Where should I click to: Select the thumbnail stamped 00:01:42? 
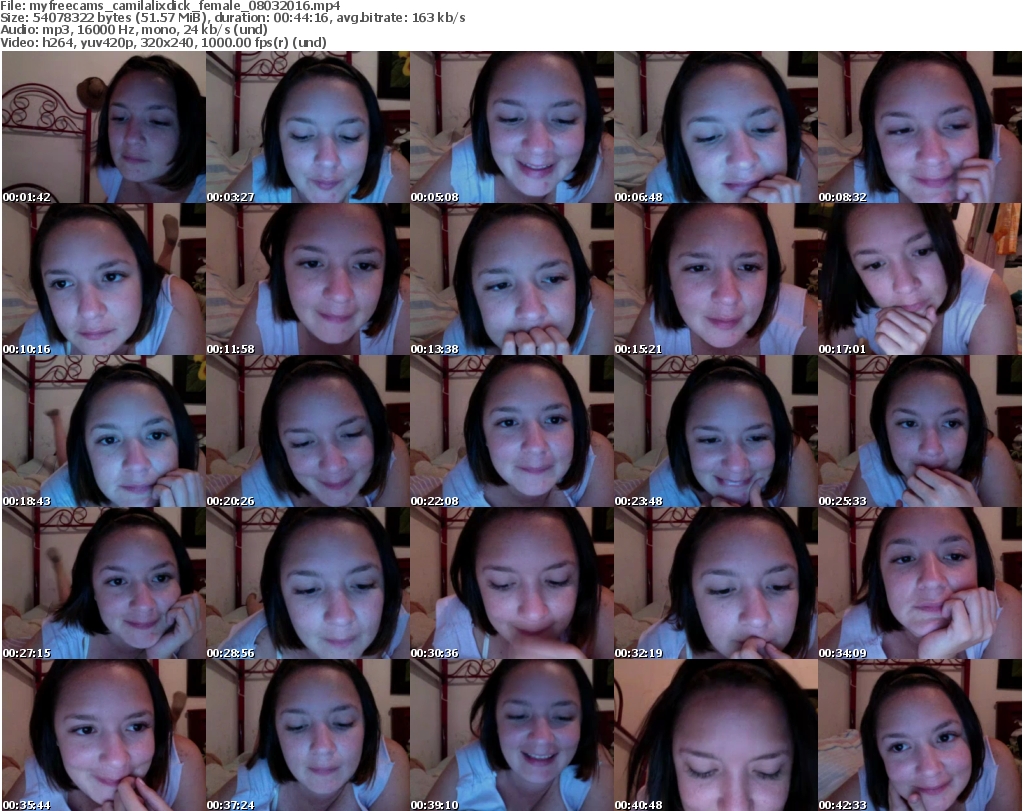(104, 127)
